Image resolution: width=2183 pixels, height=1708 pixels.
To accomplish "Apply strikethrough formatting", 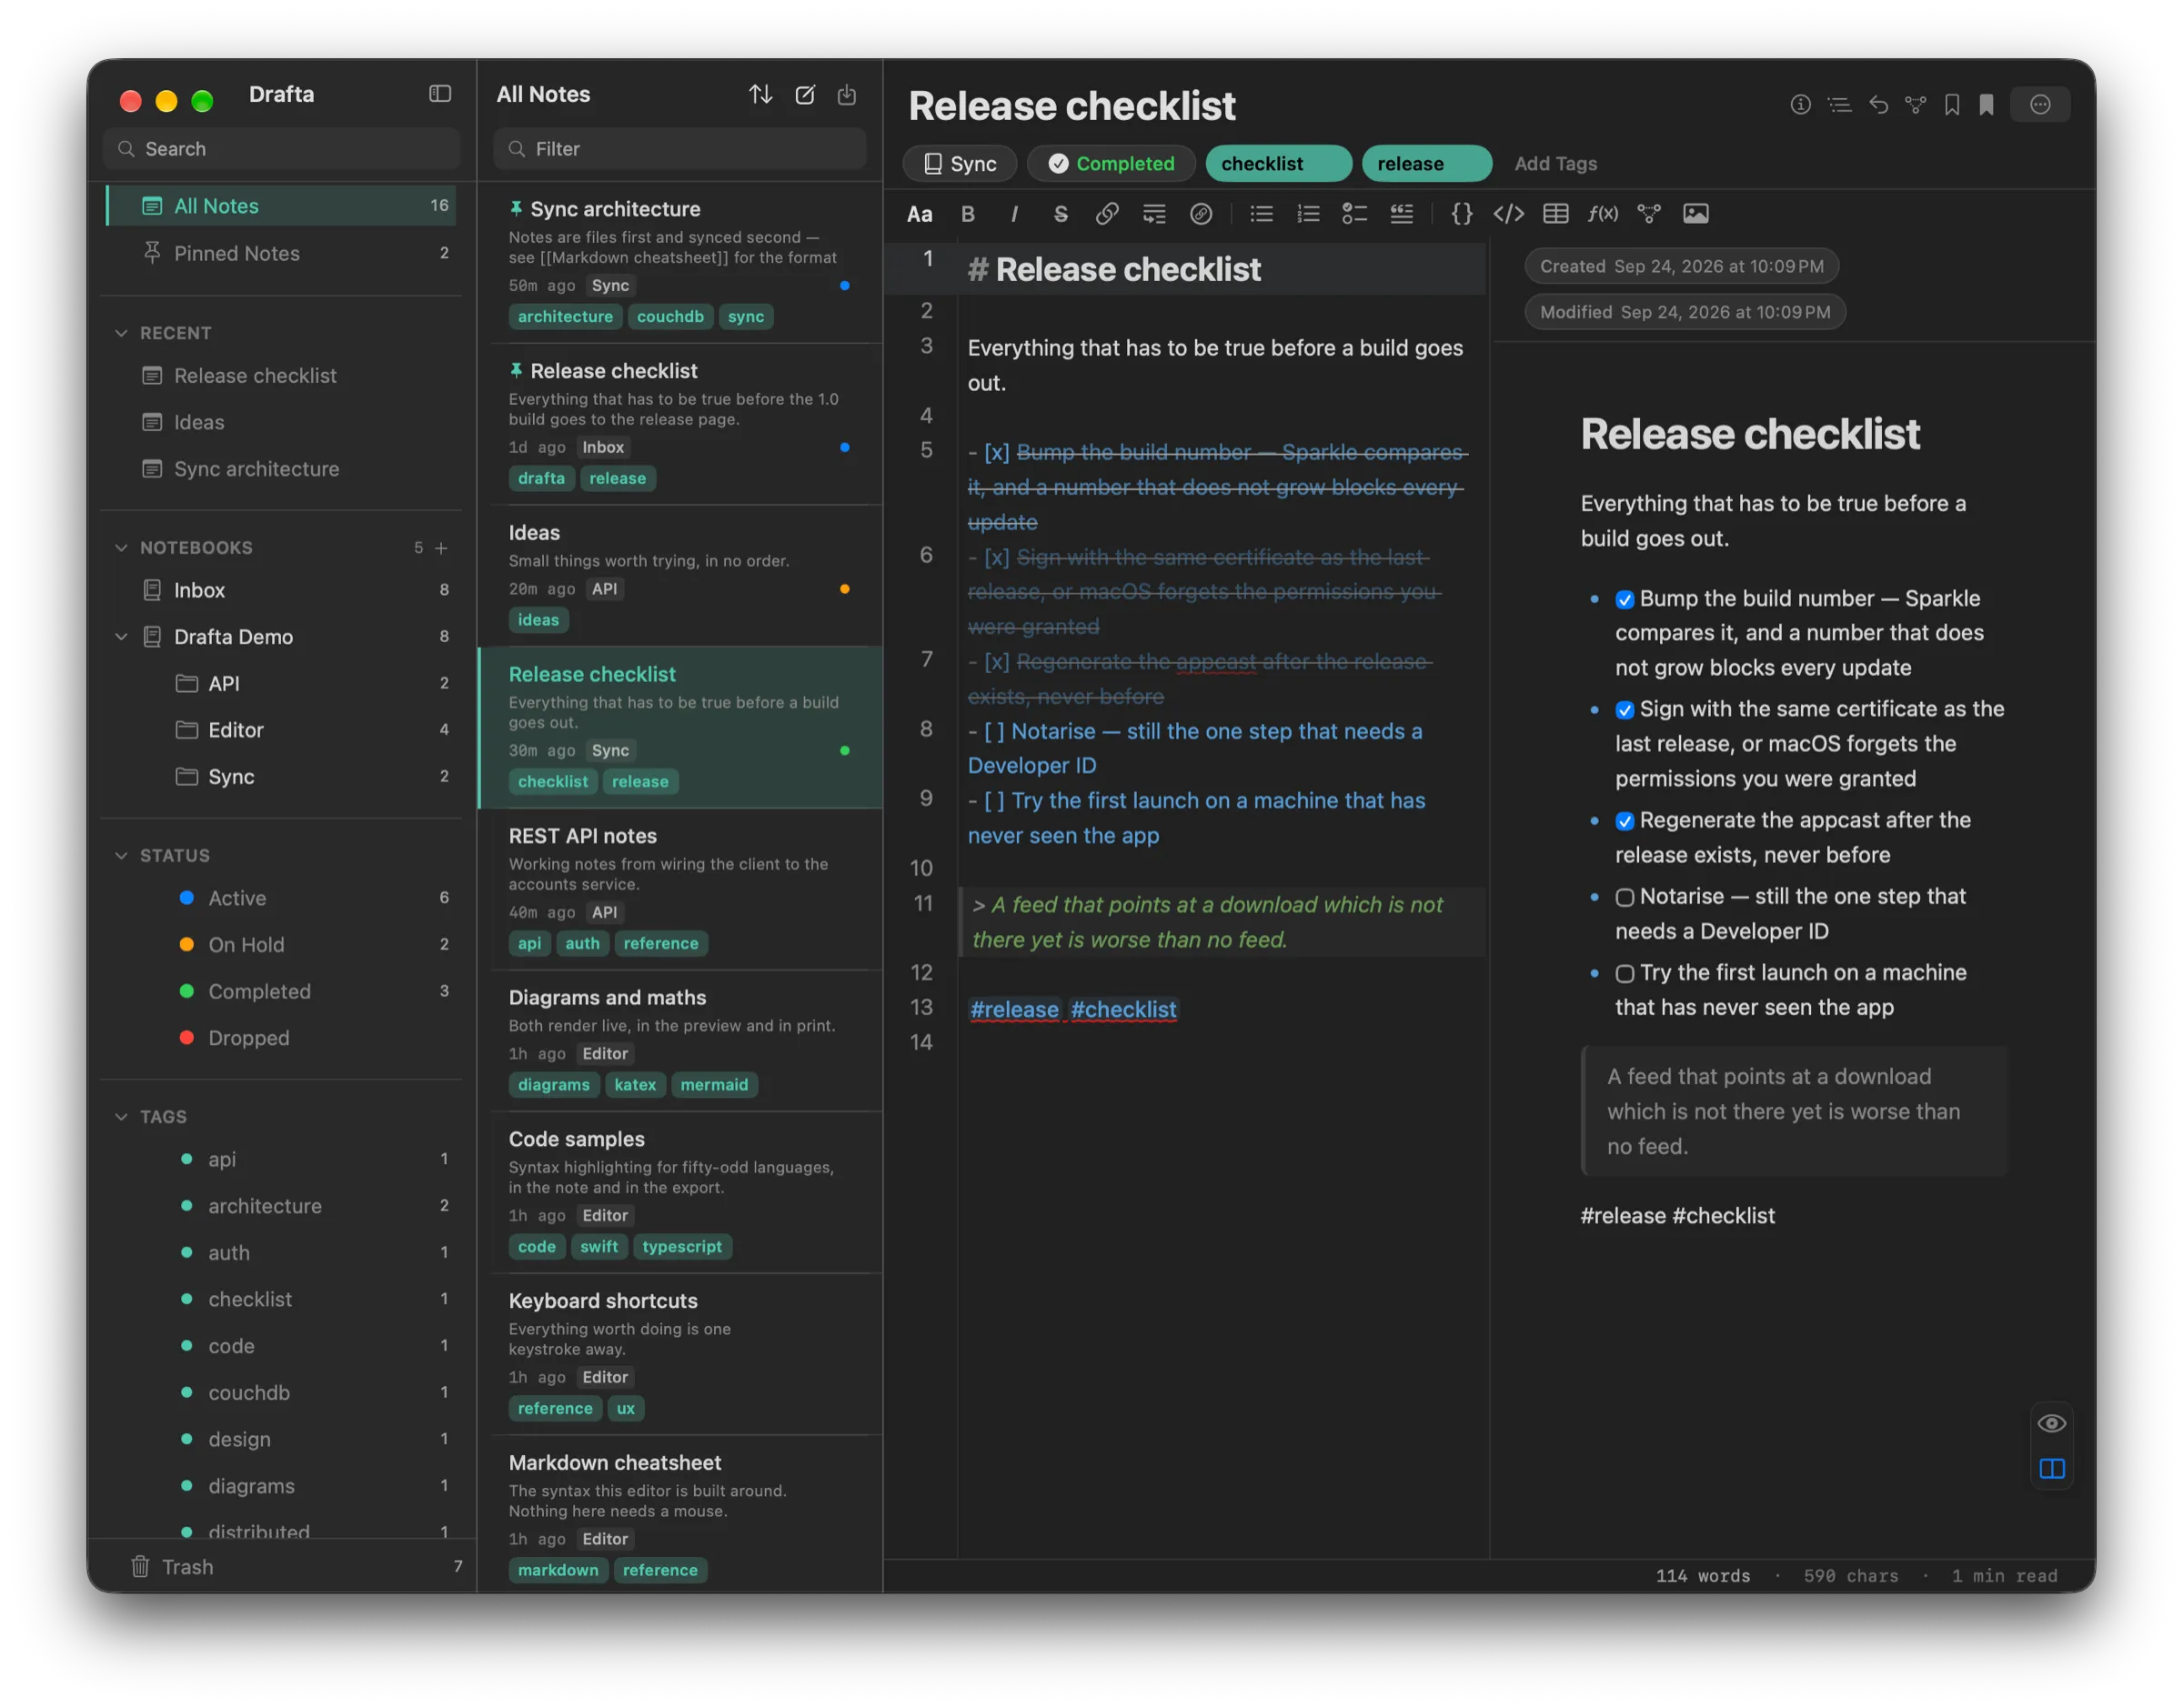I will pos(1060,214).
